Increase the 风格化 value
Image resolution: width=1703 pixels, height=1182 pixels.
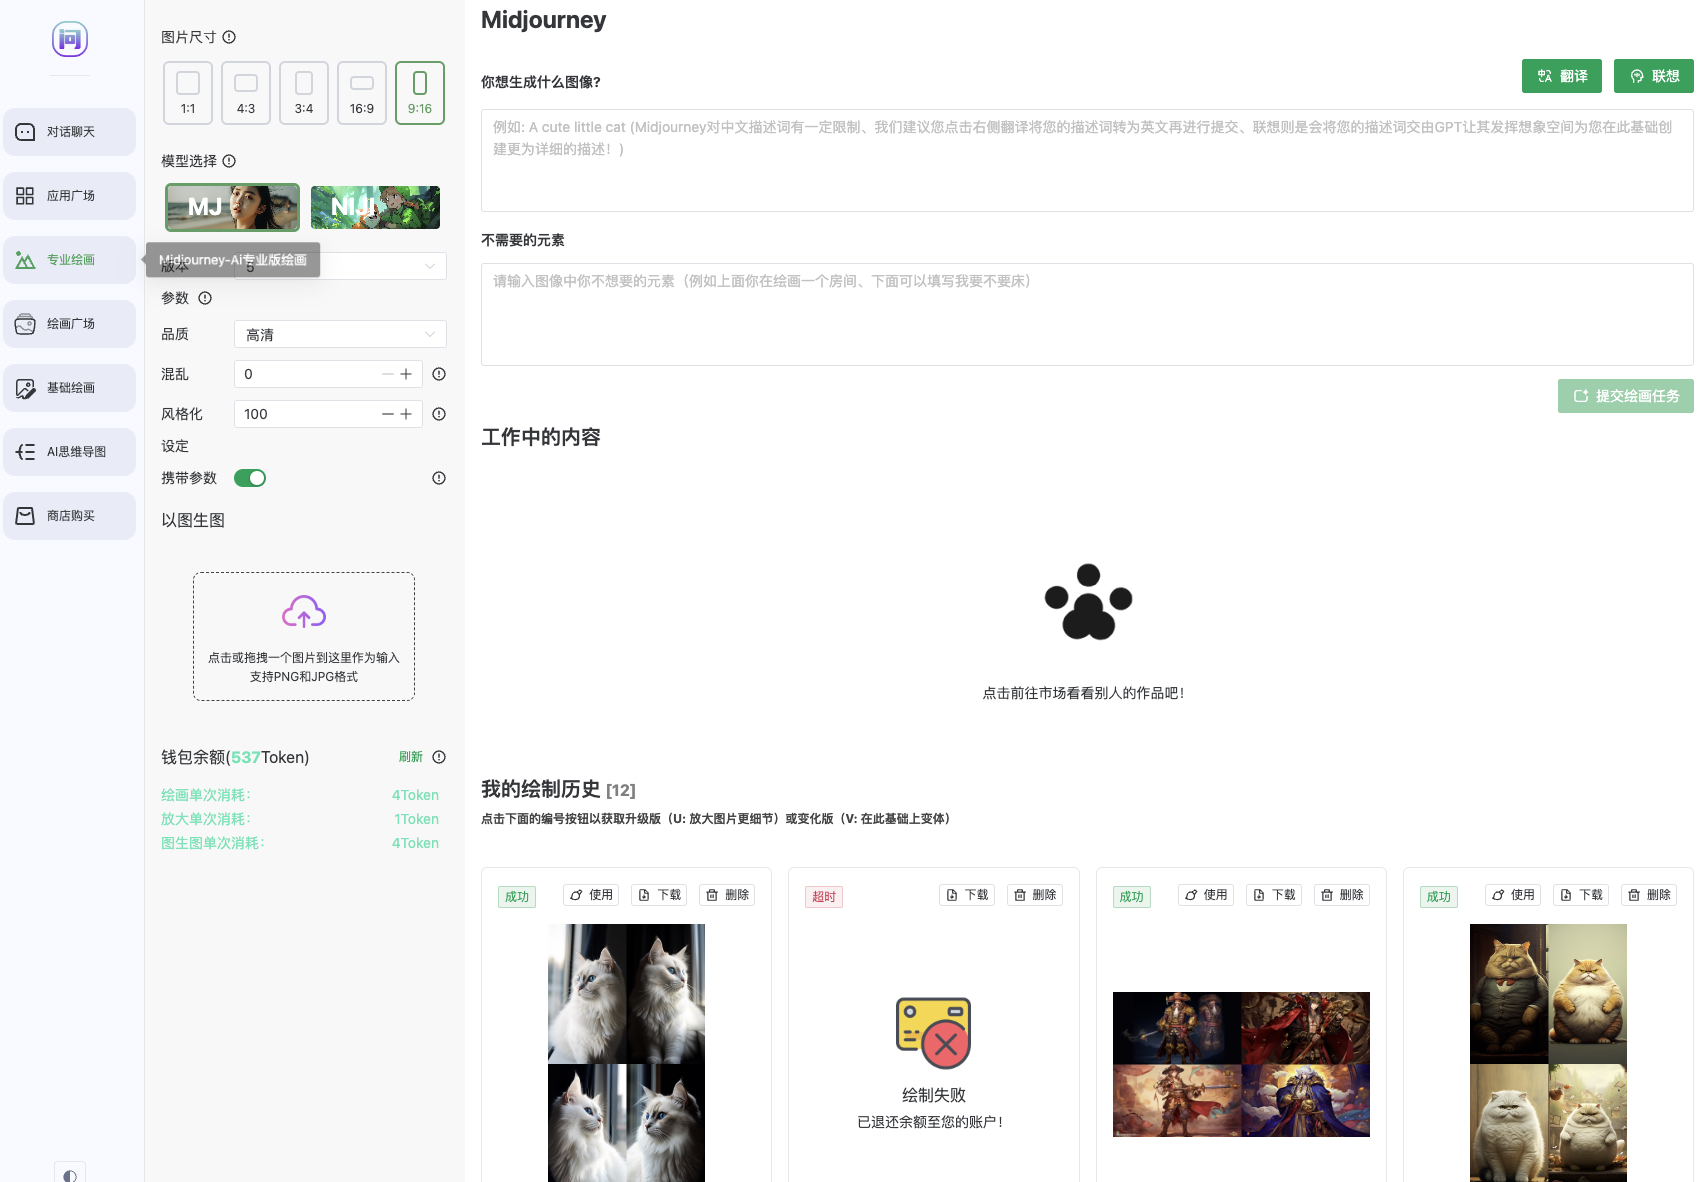(406, 414)
